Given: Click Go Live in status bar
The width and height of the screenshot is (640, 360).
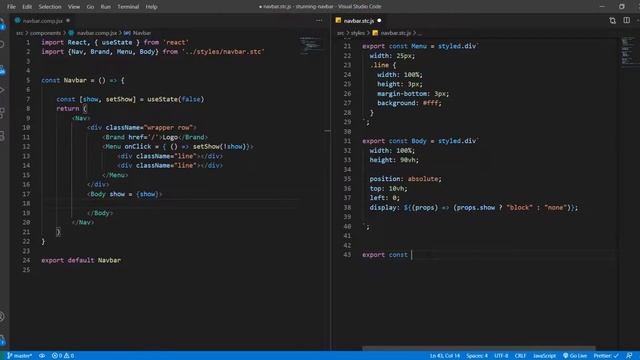Looking at the screenshot, I should (x=575, y=356).
